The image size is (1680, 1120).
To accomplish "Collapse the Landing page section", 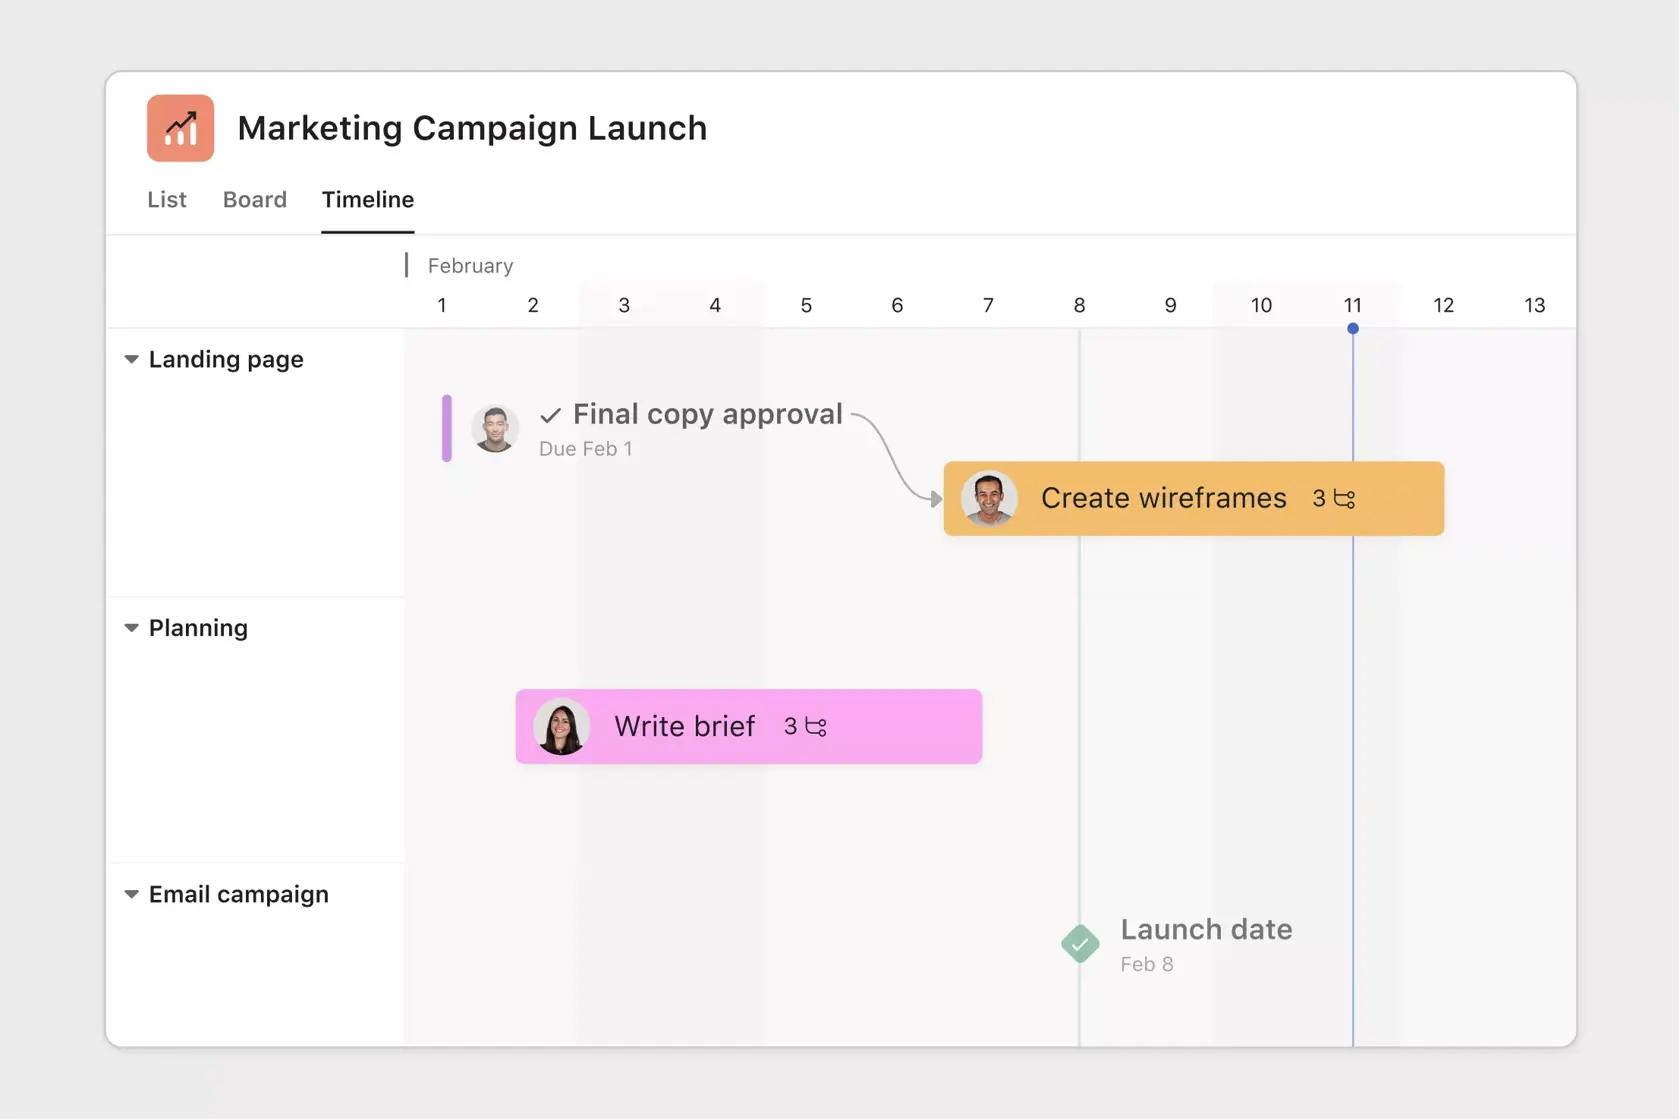I will (131, 359).
